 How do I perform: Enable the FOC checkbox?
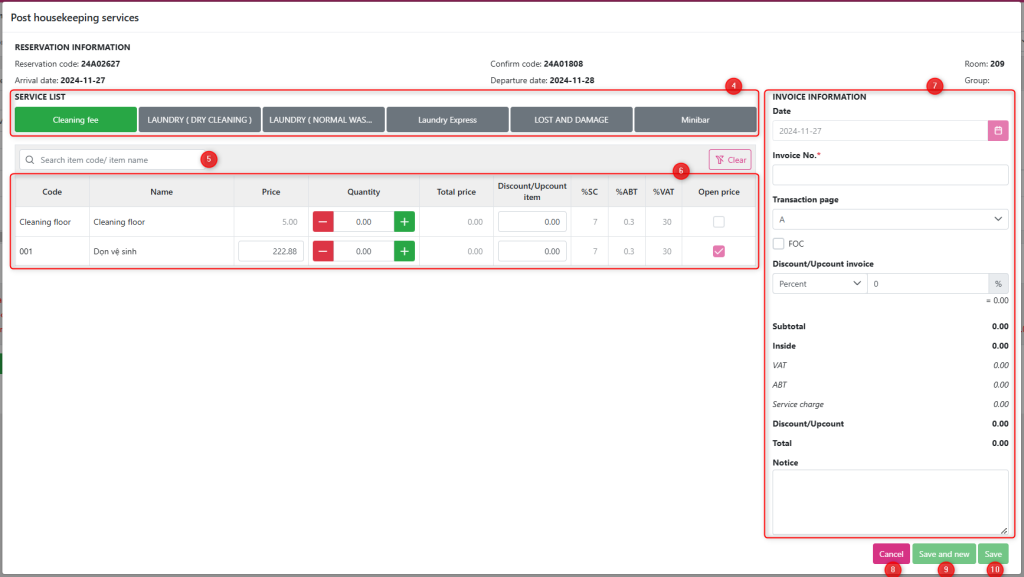[779, 243]
